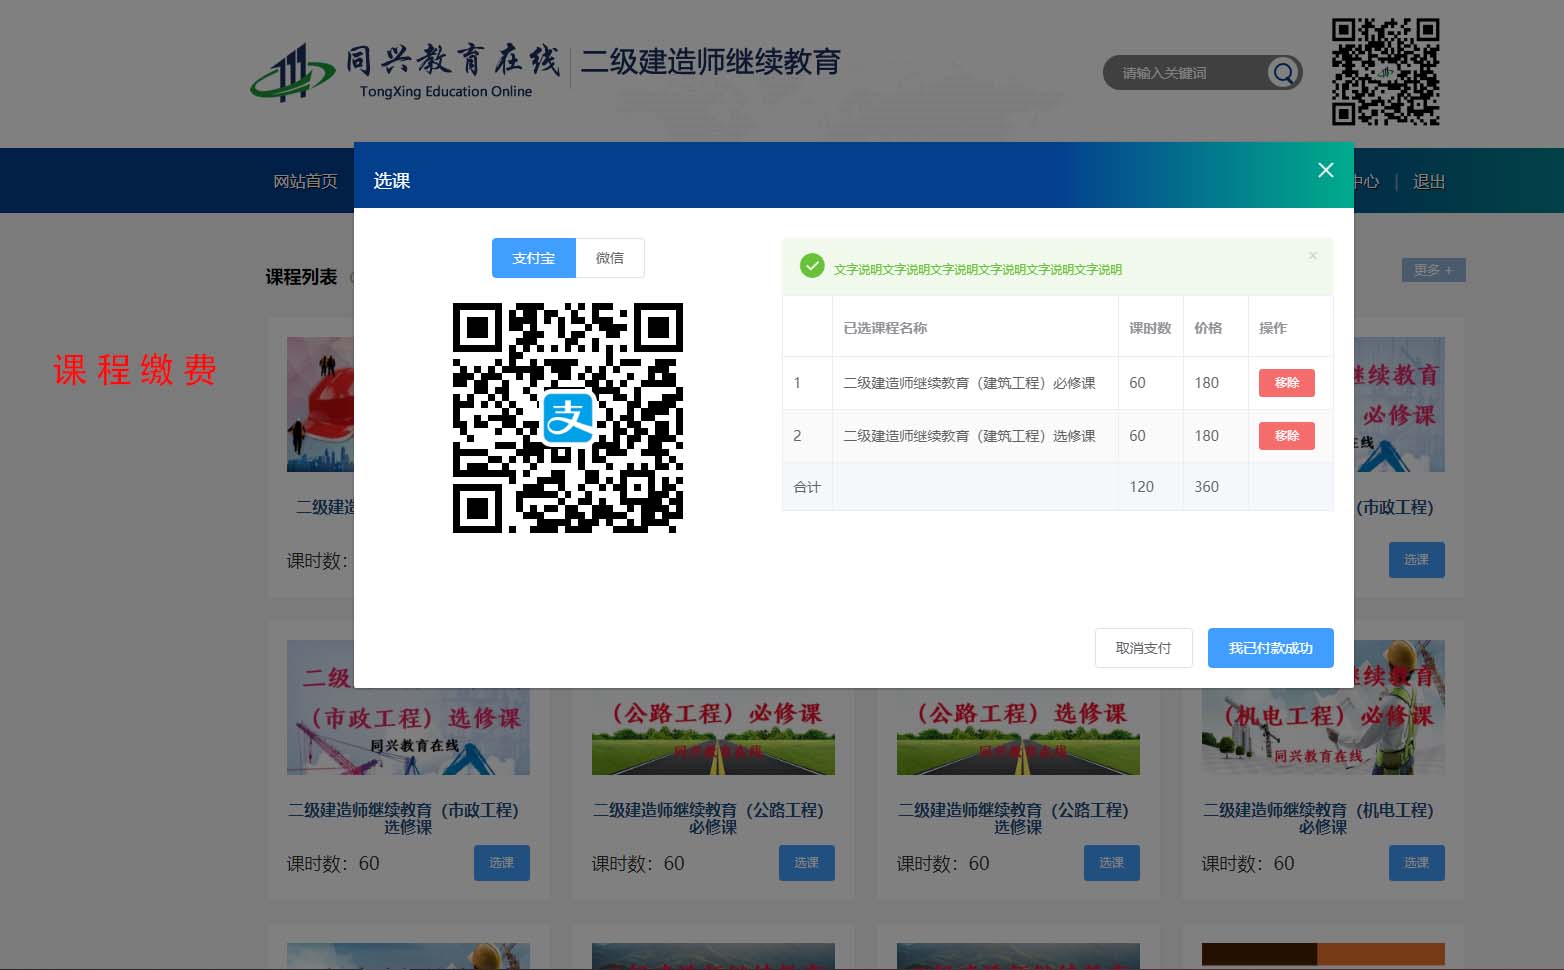
Task: Click the row 2 建筑工程 选修课 course name
Action: (969, 436)
